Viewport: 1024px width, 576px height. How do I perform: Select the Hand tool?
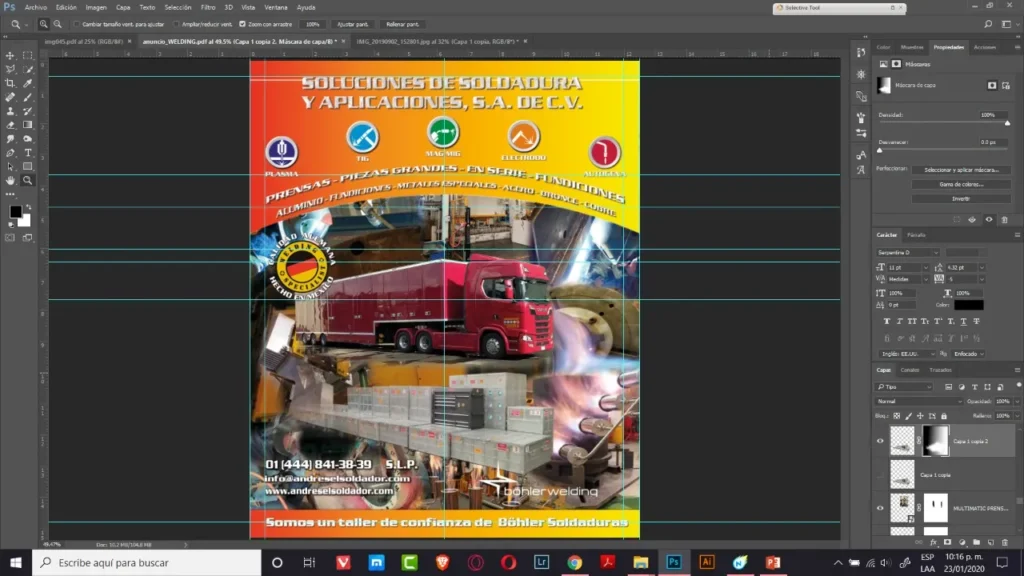click(10, 180)
